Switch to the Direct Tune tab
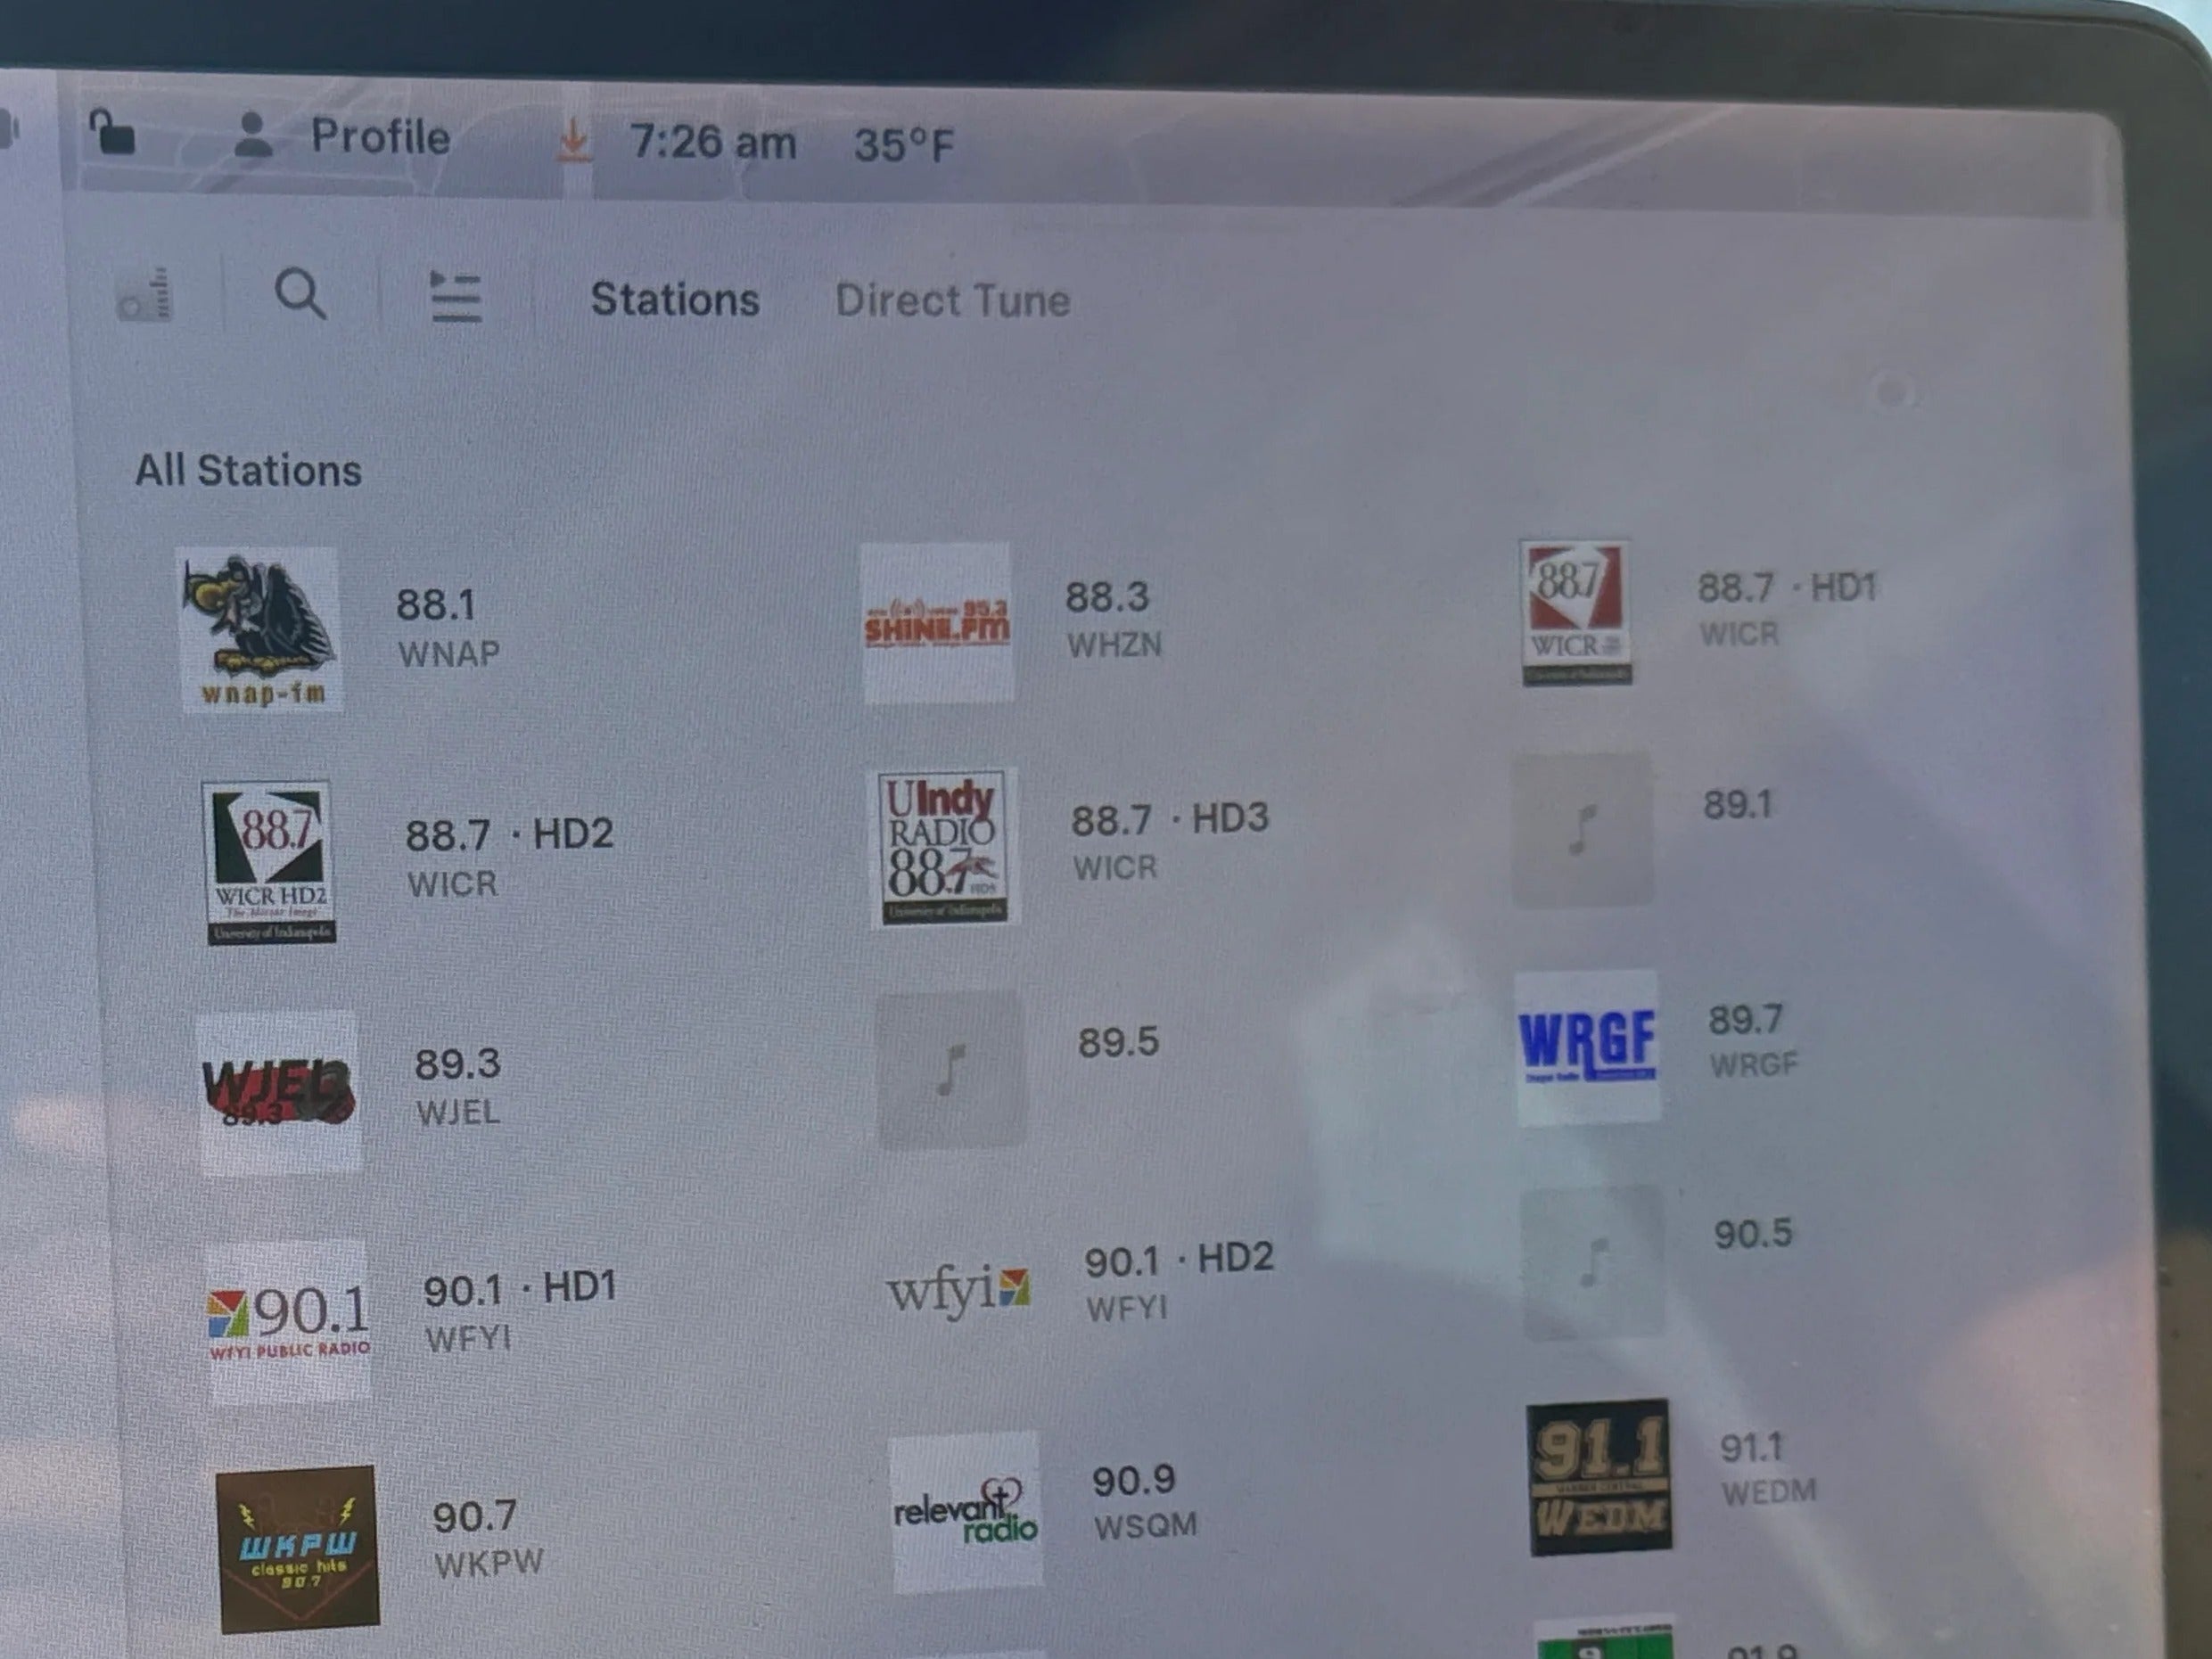 click(x=952, y=301)
